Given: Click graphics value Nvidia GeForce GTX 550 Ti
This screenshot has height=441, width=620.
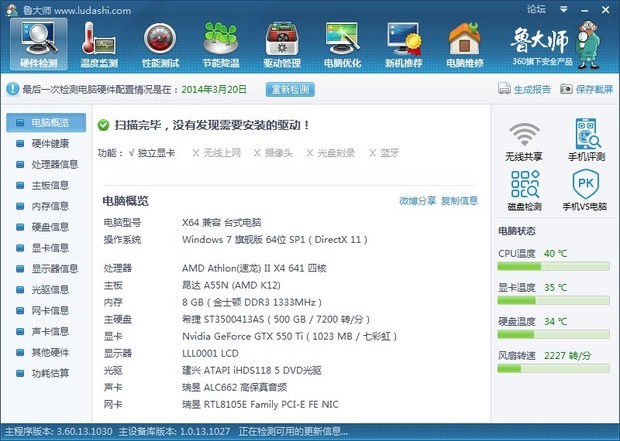Looking at the screenshot, I should point(289,336).
